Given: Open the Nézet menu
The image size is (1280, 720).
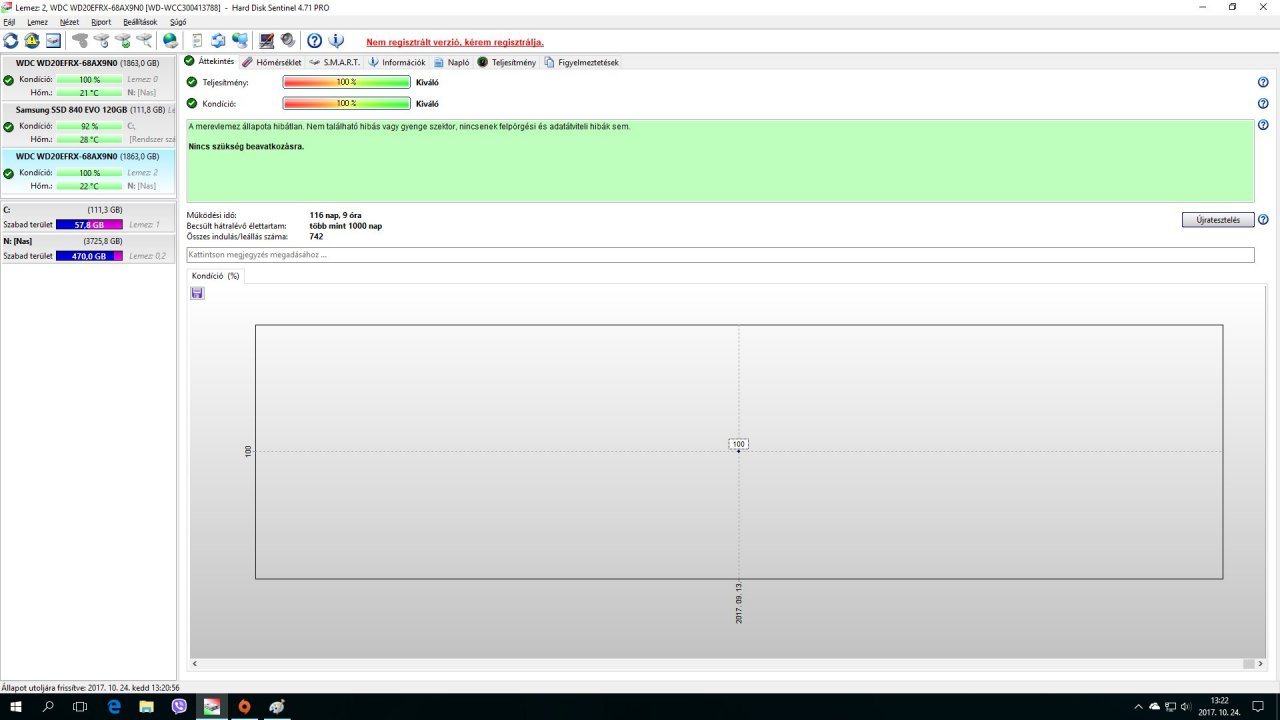Looking at the screenshot, I should [x=69, y=21].
